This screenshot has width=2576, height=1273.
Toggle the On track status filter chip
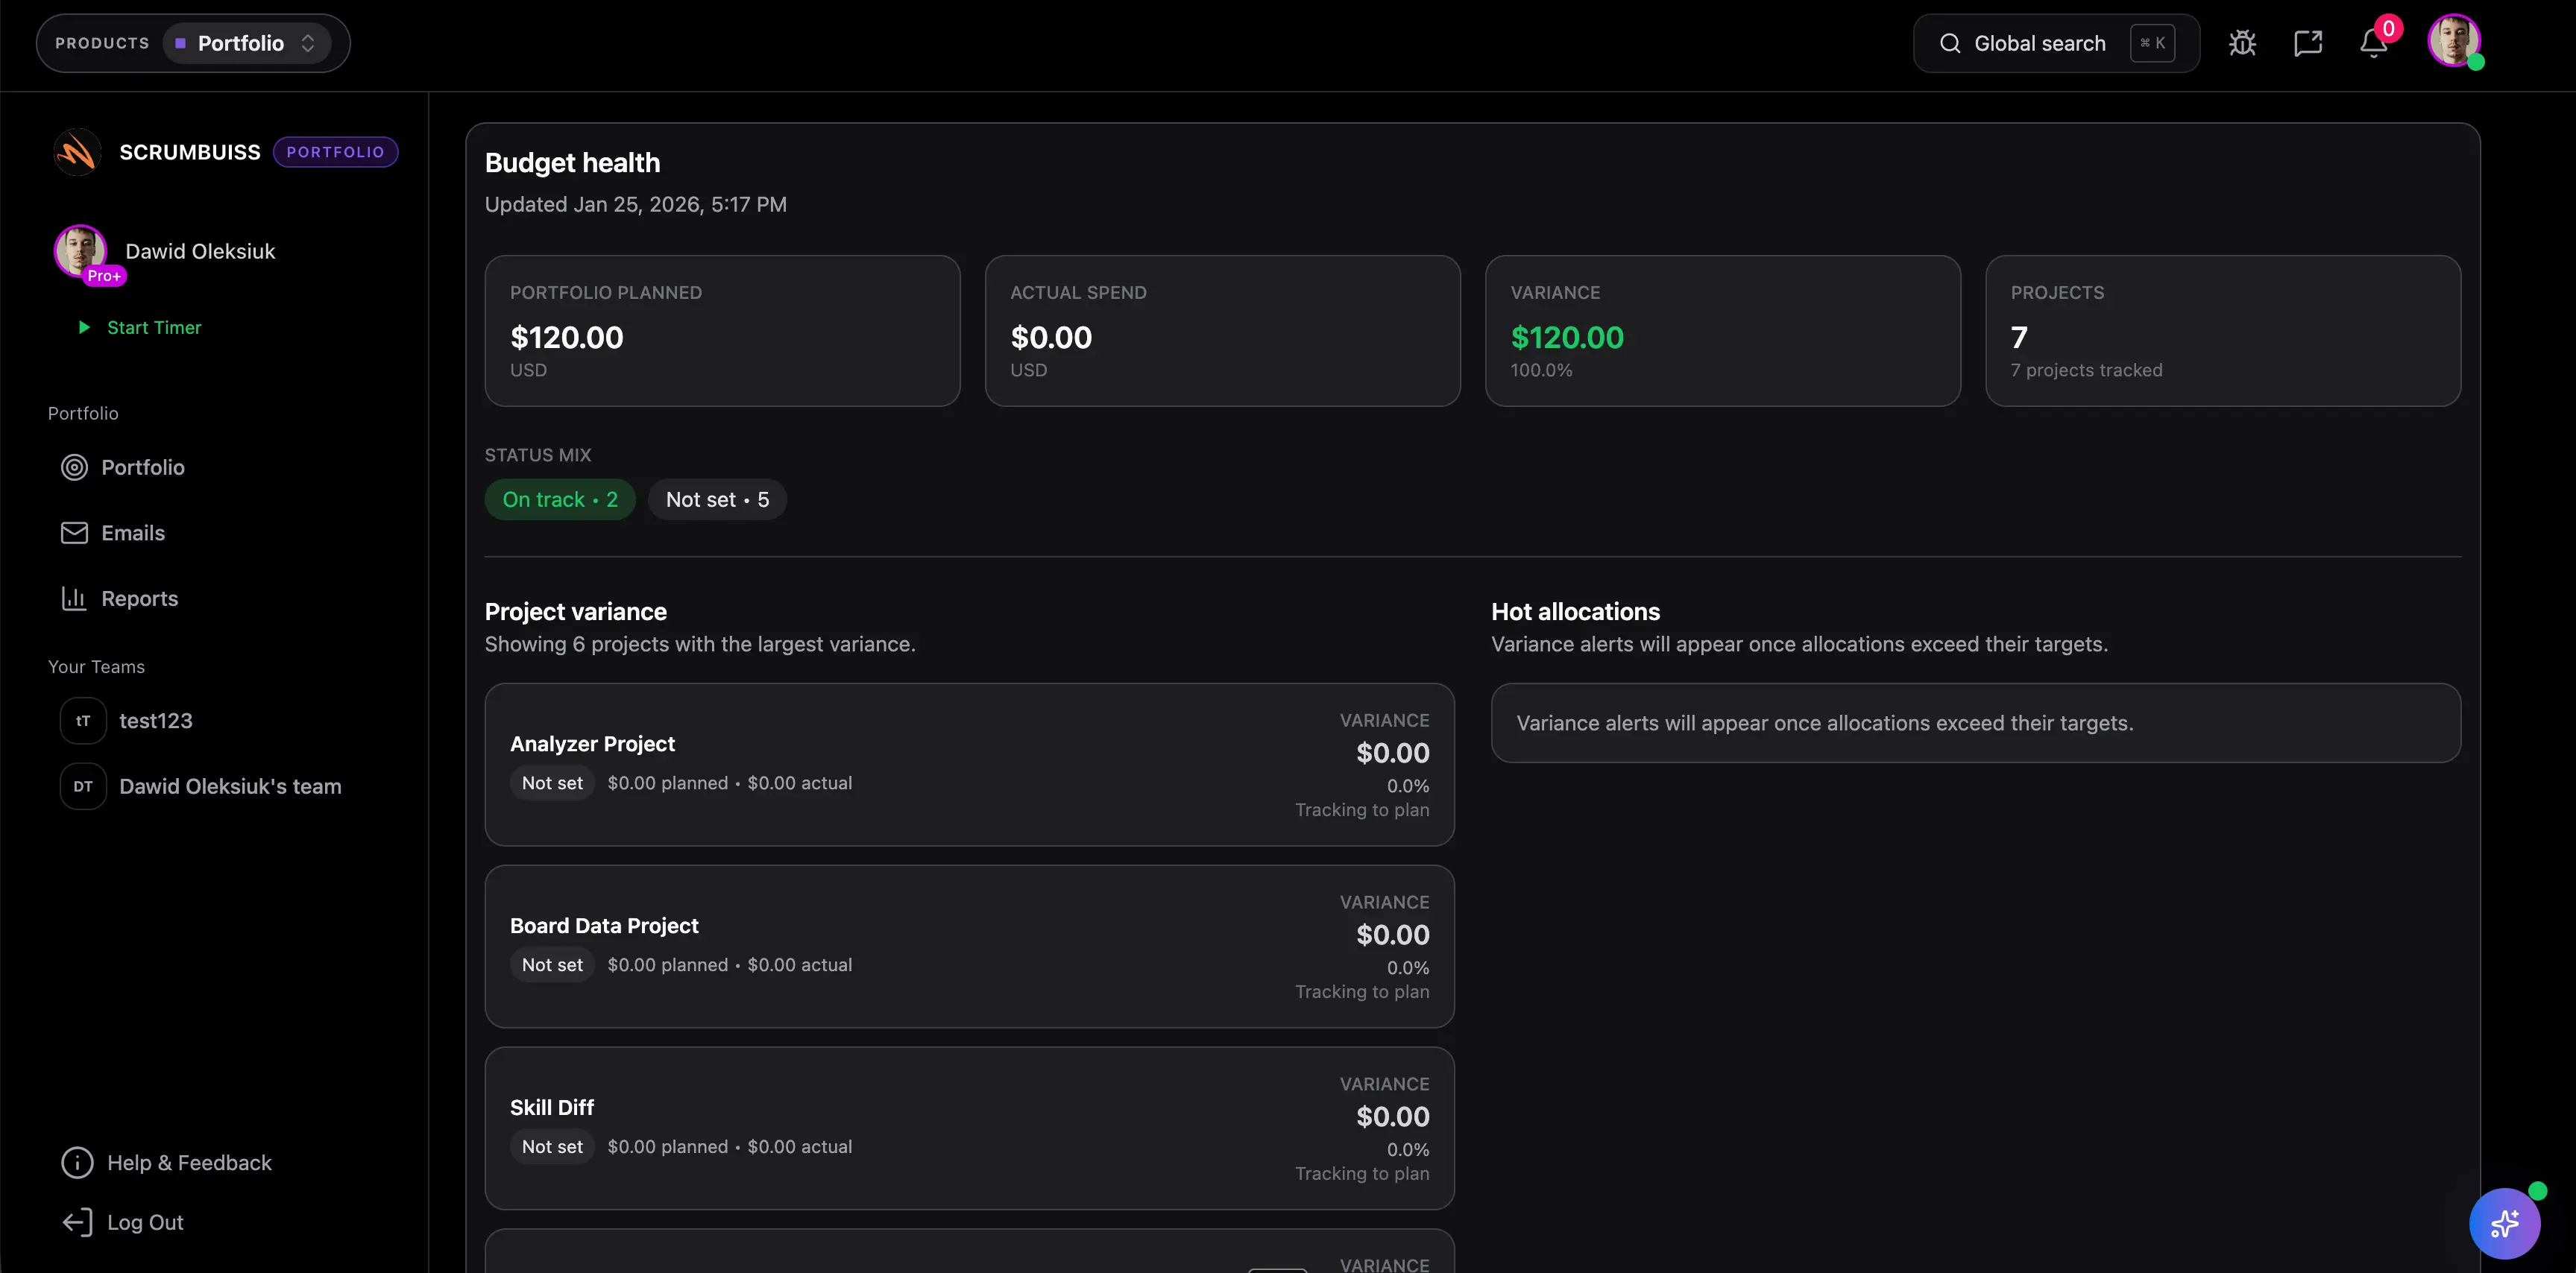click(559, 499)
